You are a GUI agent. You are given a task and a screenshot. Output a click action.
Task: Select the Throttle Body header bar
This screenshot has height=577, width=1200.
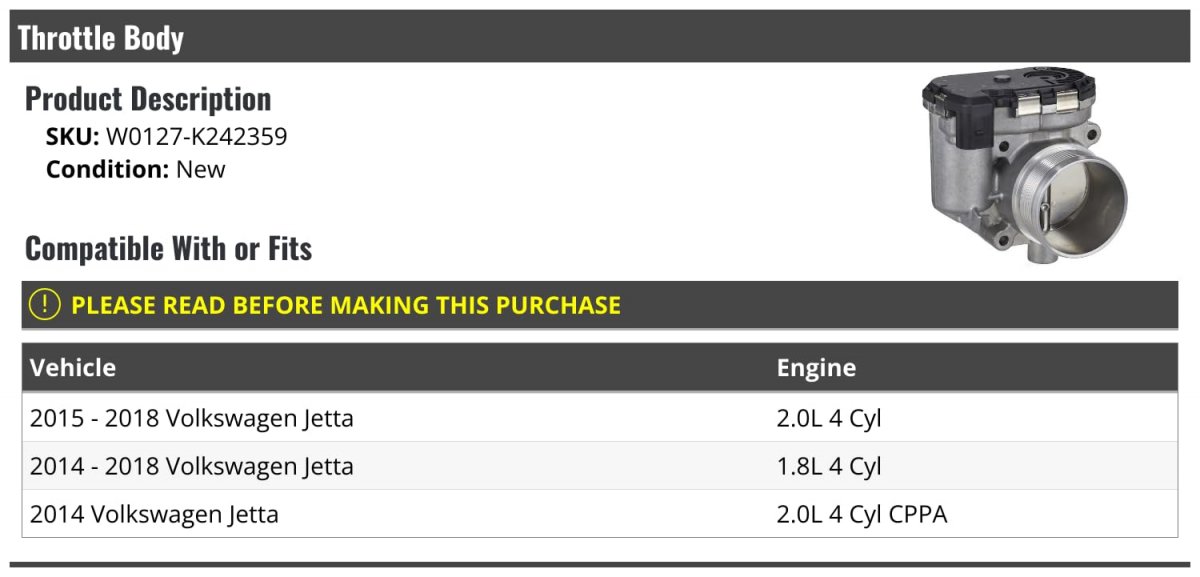(600, 38)
